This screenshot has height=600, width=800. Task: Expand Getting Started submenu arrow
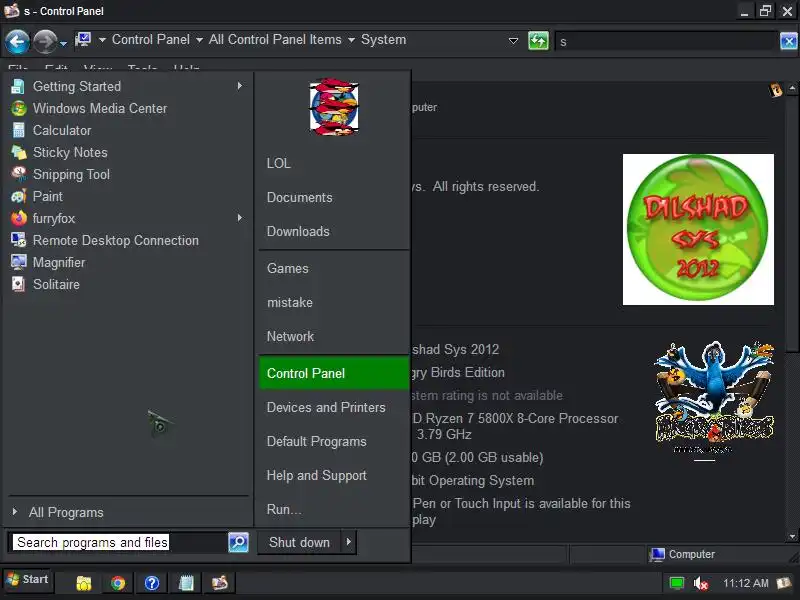click(x=239, y=86)
